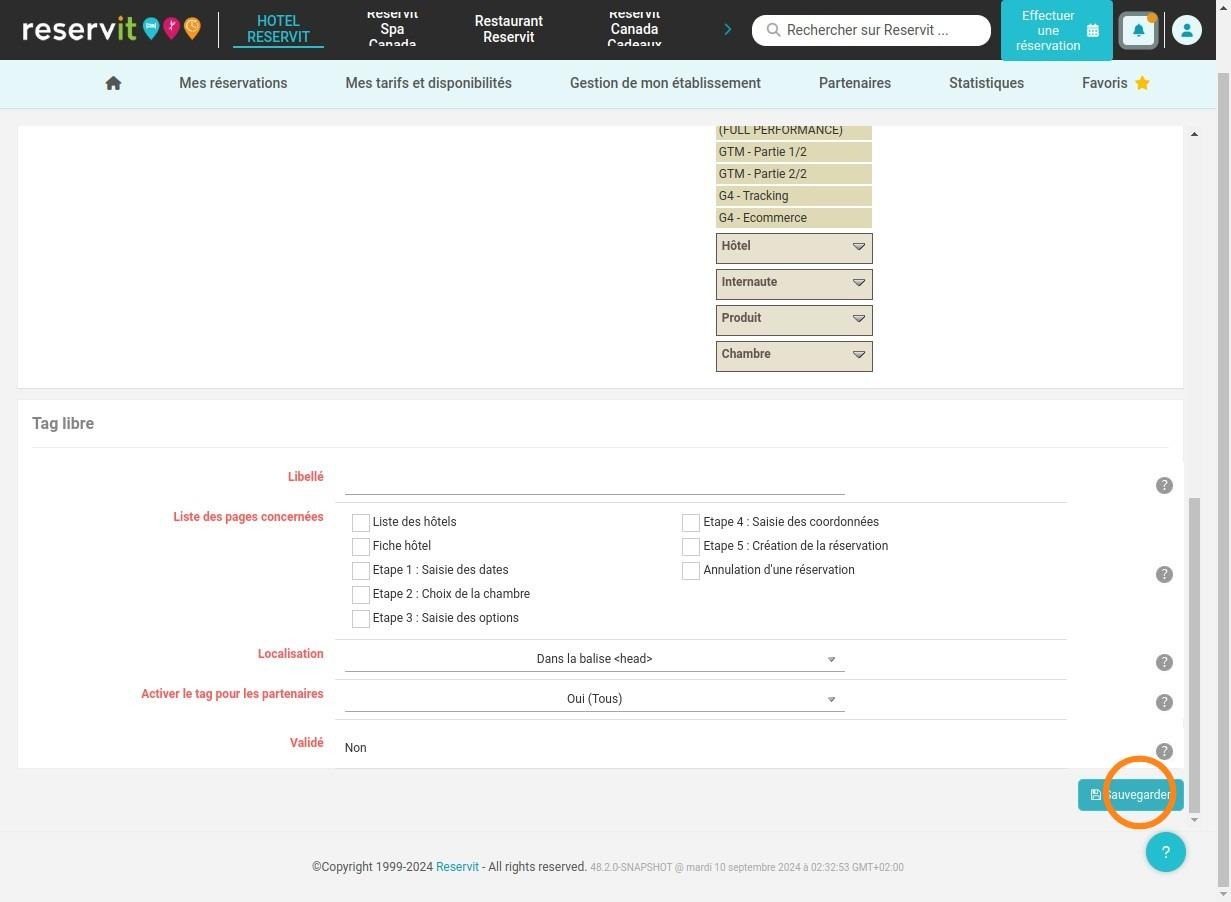This screenshot has height=902, width=1231.
Task: Expand the Produit variables dropdown
Action: (794, 320)
